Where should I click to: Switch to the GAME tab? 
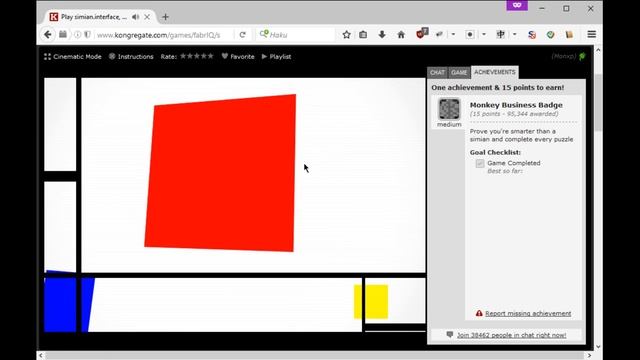(459, 72)
